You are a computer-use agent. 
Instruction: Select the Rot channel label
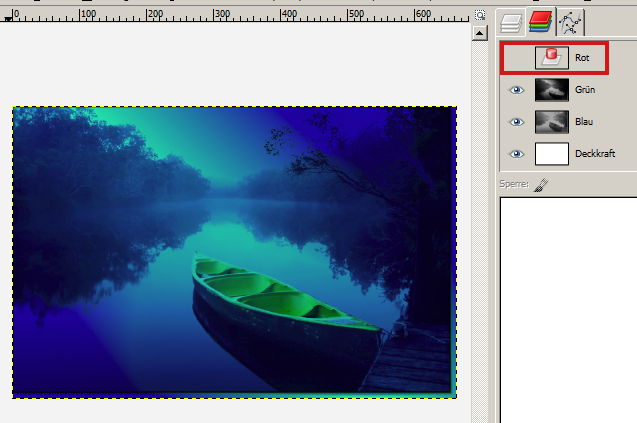[x=582, y=58]
